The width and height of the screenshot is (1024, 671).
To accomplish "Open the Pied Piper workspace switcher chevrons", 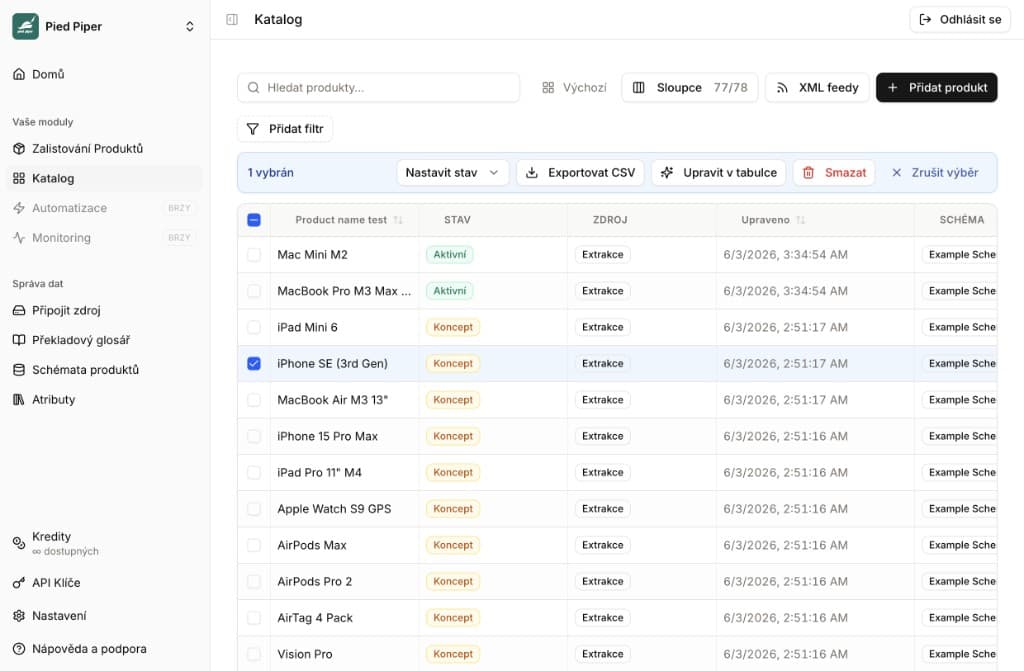I will [x=189, y=26].
